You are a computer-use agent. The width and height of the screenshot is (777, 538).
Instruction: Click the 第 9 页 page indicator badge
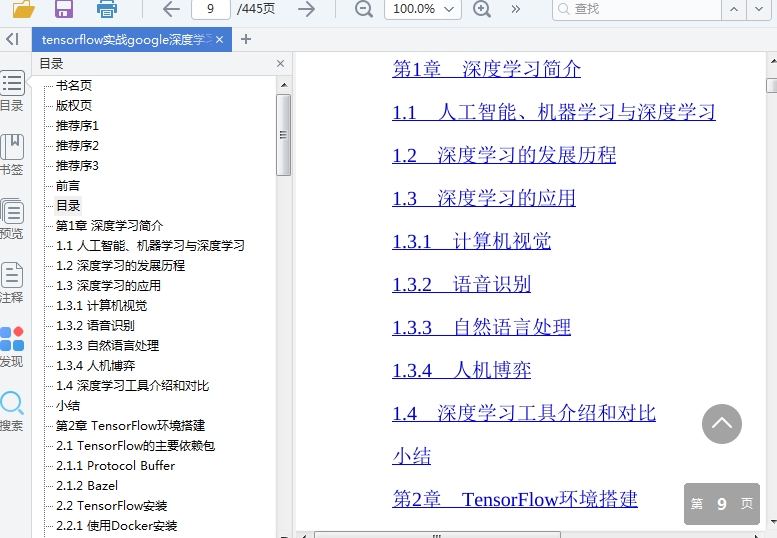tap(722, 504)
